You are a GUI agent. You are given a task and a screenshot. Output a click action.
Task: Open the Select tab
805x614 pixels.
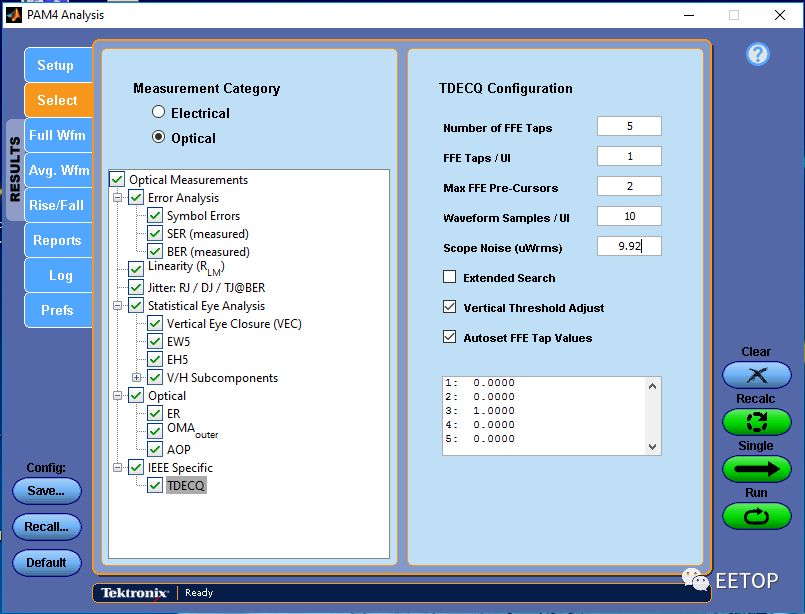(58, 100)
